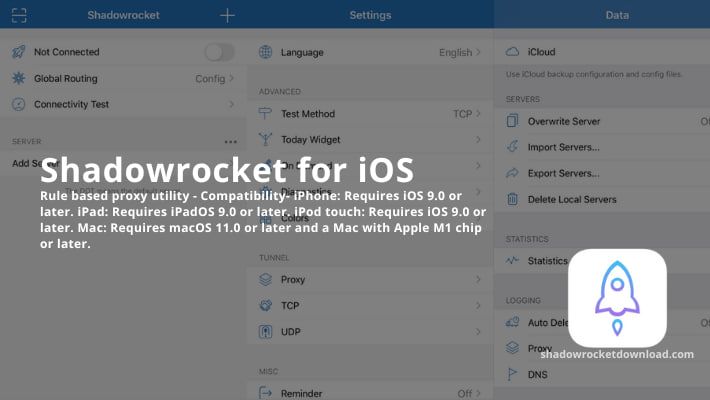
Task: Open the Server section more options dots
Action: click(230, 142)
